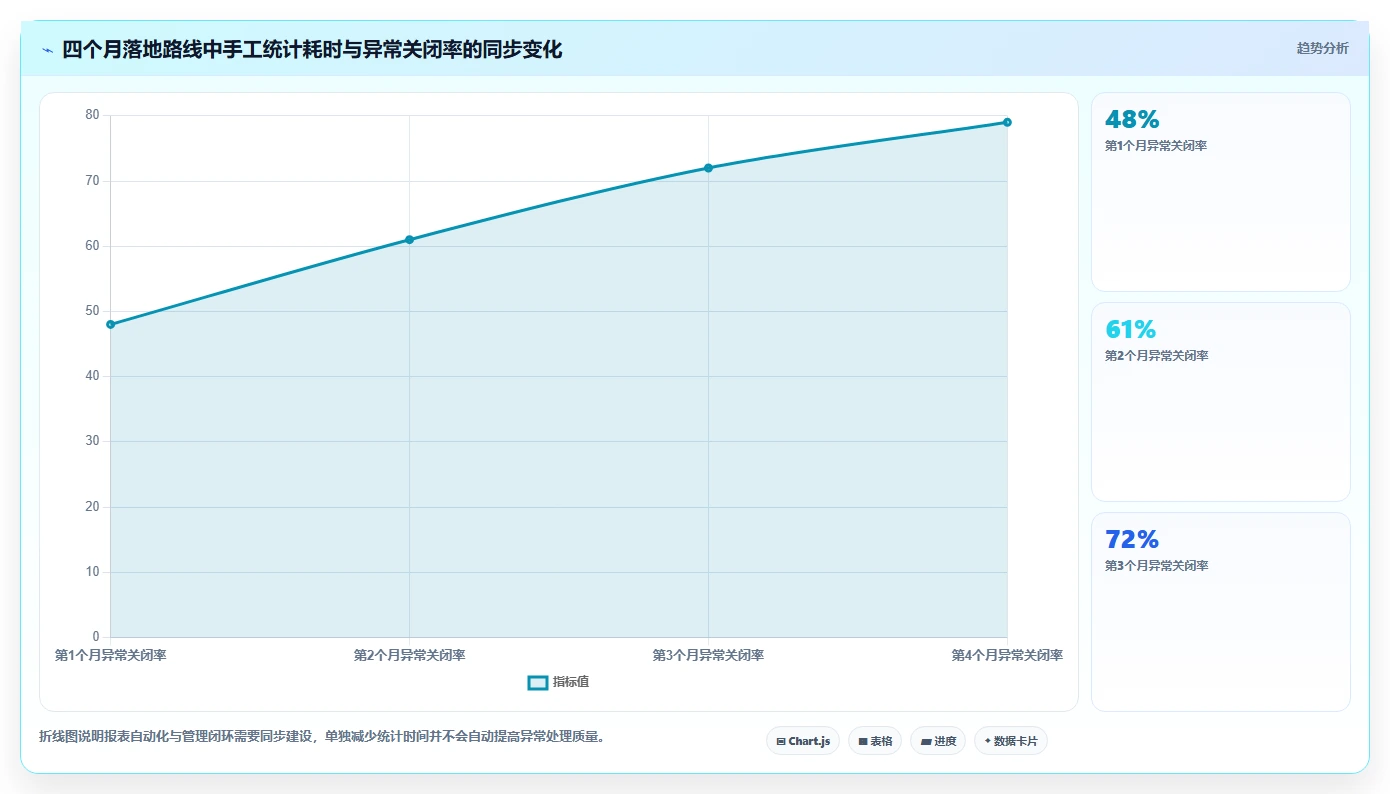
Task: Click the 表格 tag button
Action: click(875, 741)
